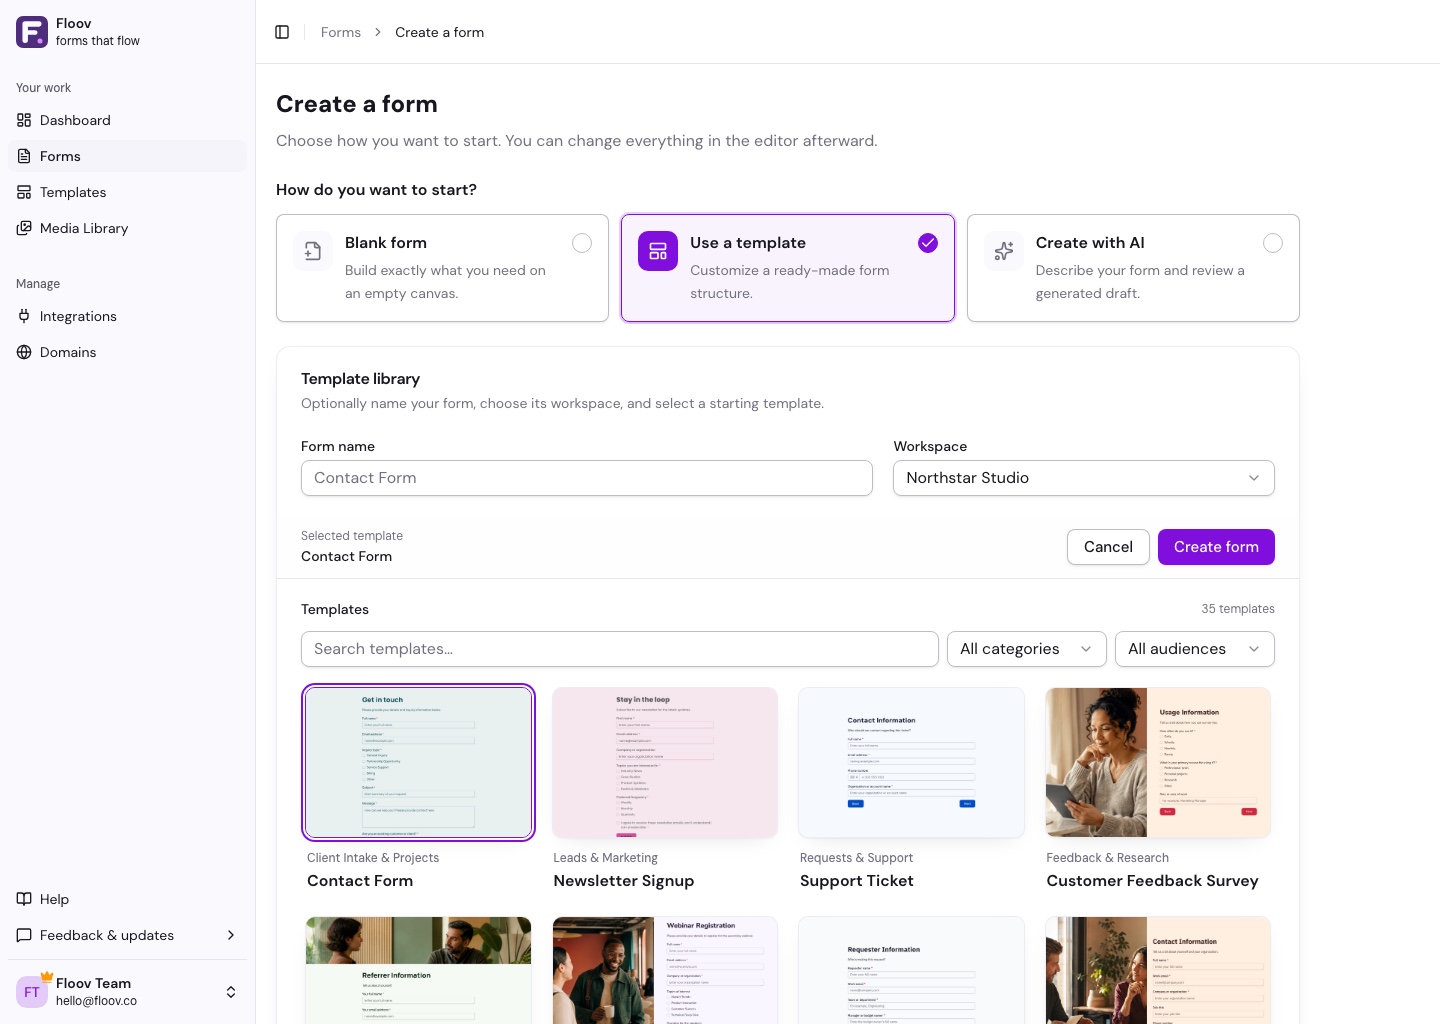This screenshot has width=1440, height=1024.
Task: Toggle the sidebar panel icon
Action: tap(282, 32)
